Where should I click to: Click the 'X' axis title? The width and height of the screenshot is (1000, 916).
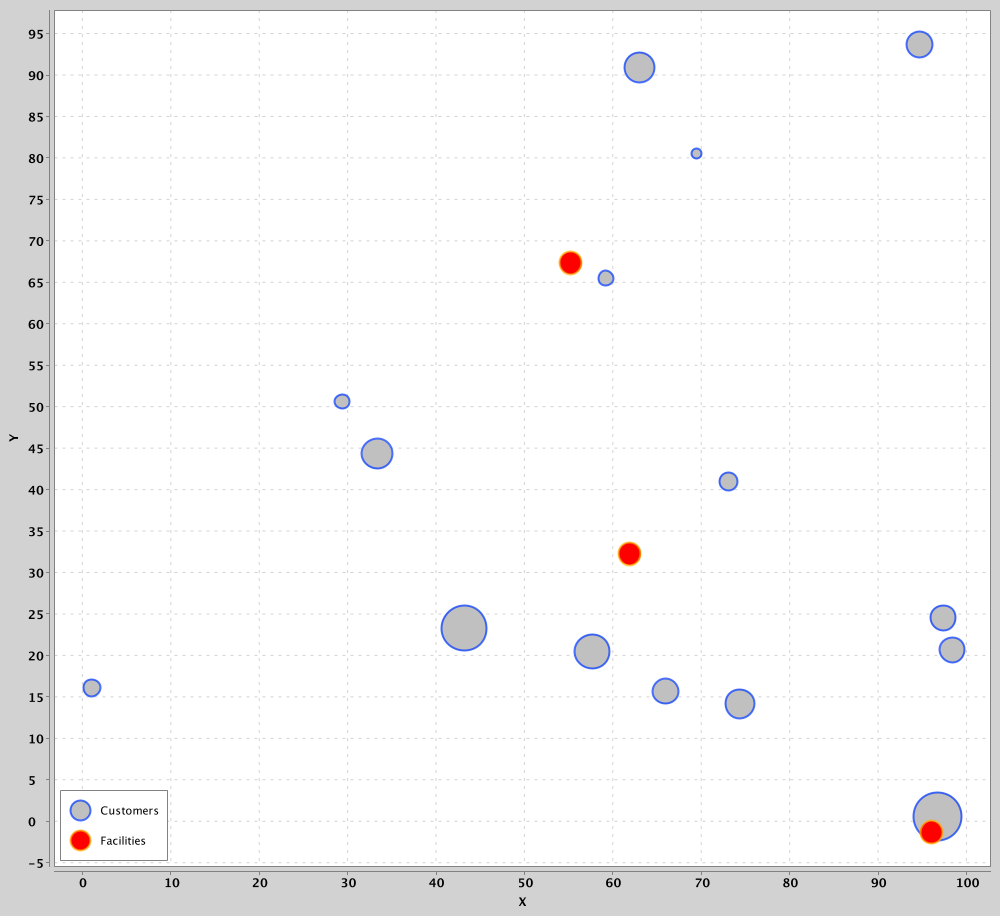[x=522, y=901]
